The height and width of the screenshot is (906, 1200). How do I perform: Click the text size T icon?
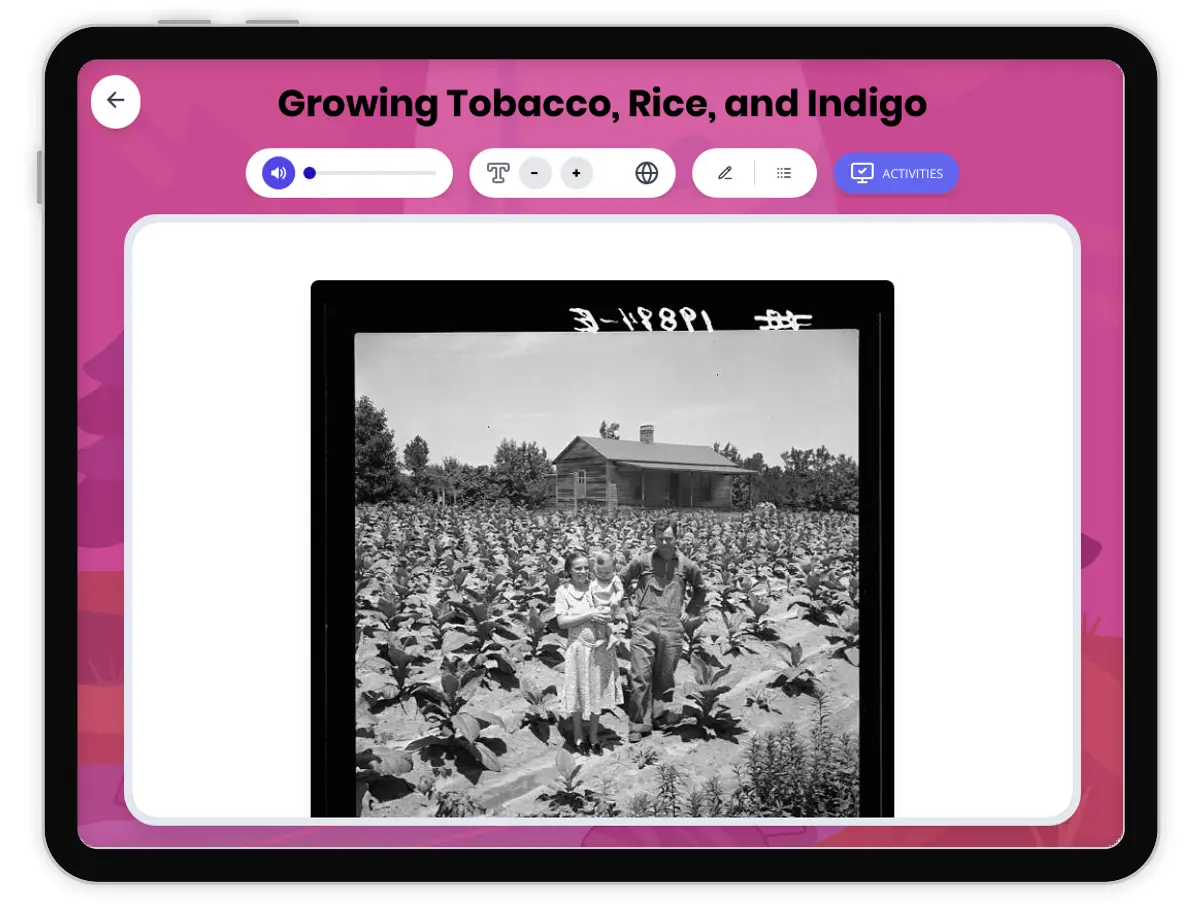tap(498, 173)
